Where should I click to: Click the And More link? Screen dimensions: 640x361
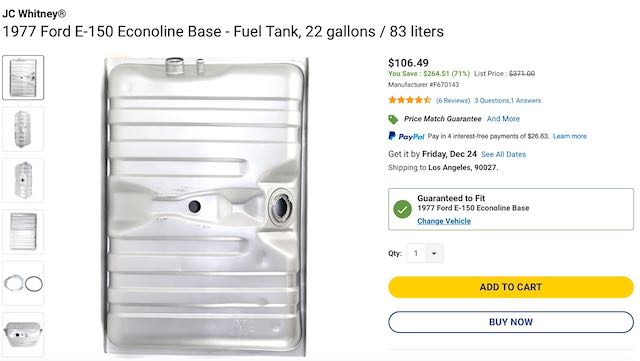click(503, 119)
